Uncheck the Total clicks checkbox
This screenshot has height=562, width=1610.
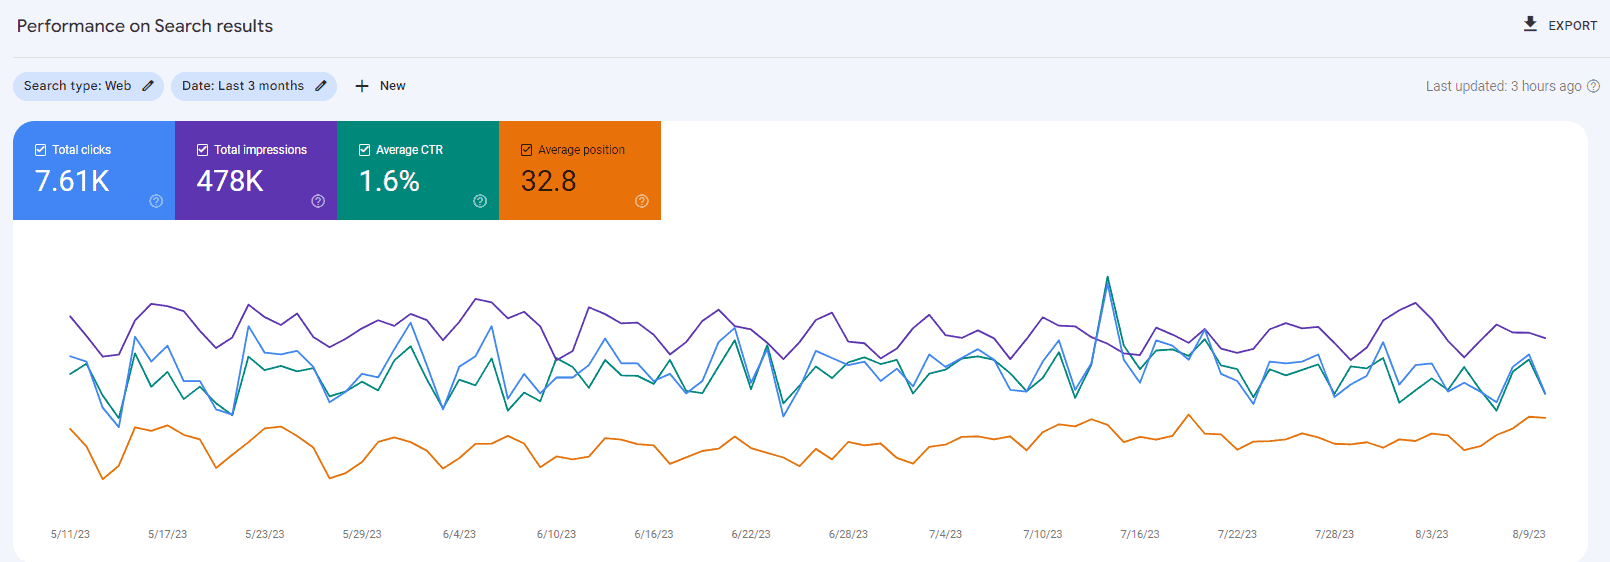click(x=41, y=150)
